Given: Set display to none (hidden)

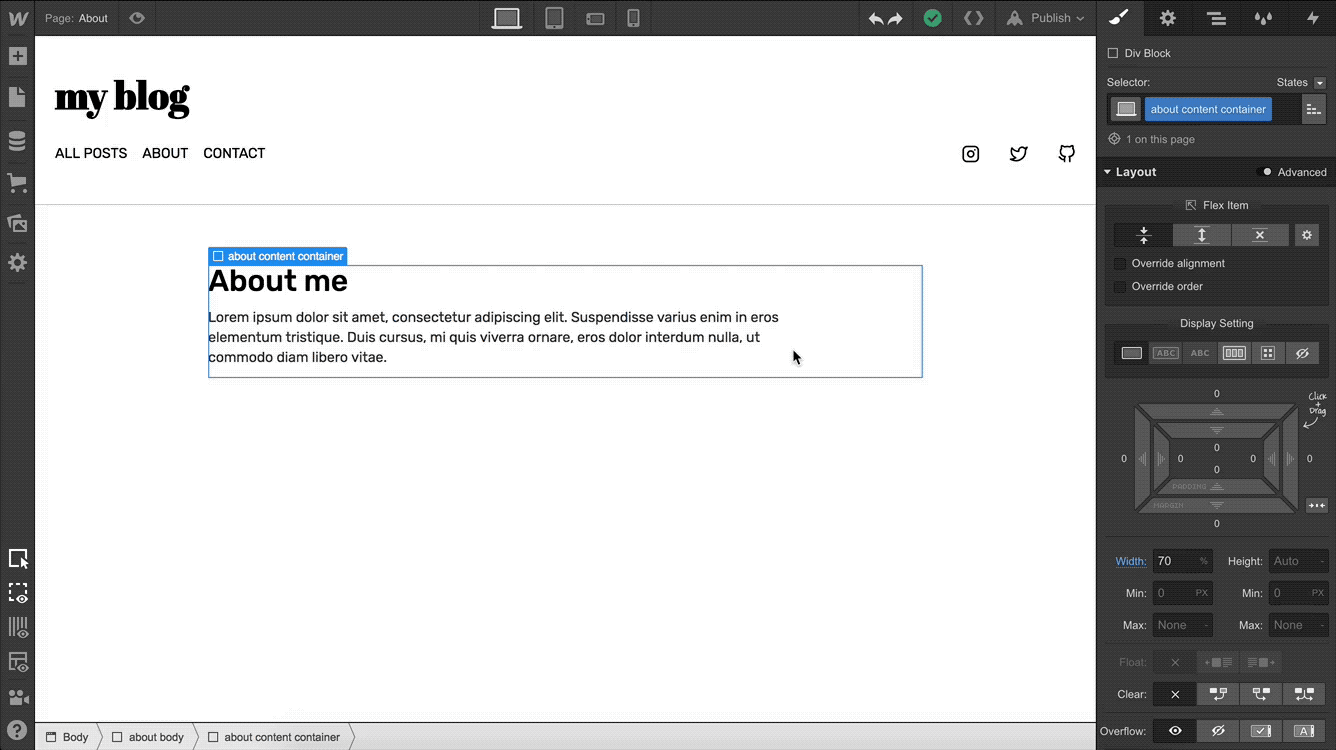Looking at the screenshot, I should (x=1302, y=353).
